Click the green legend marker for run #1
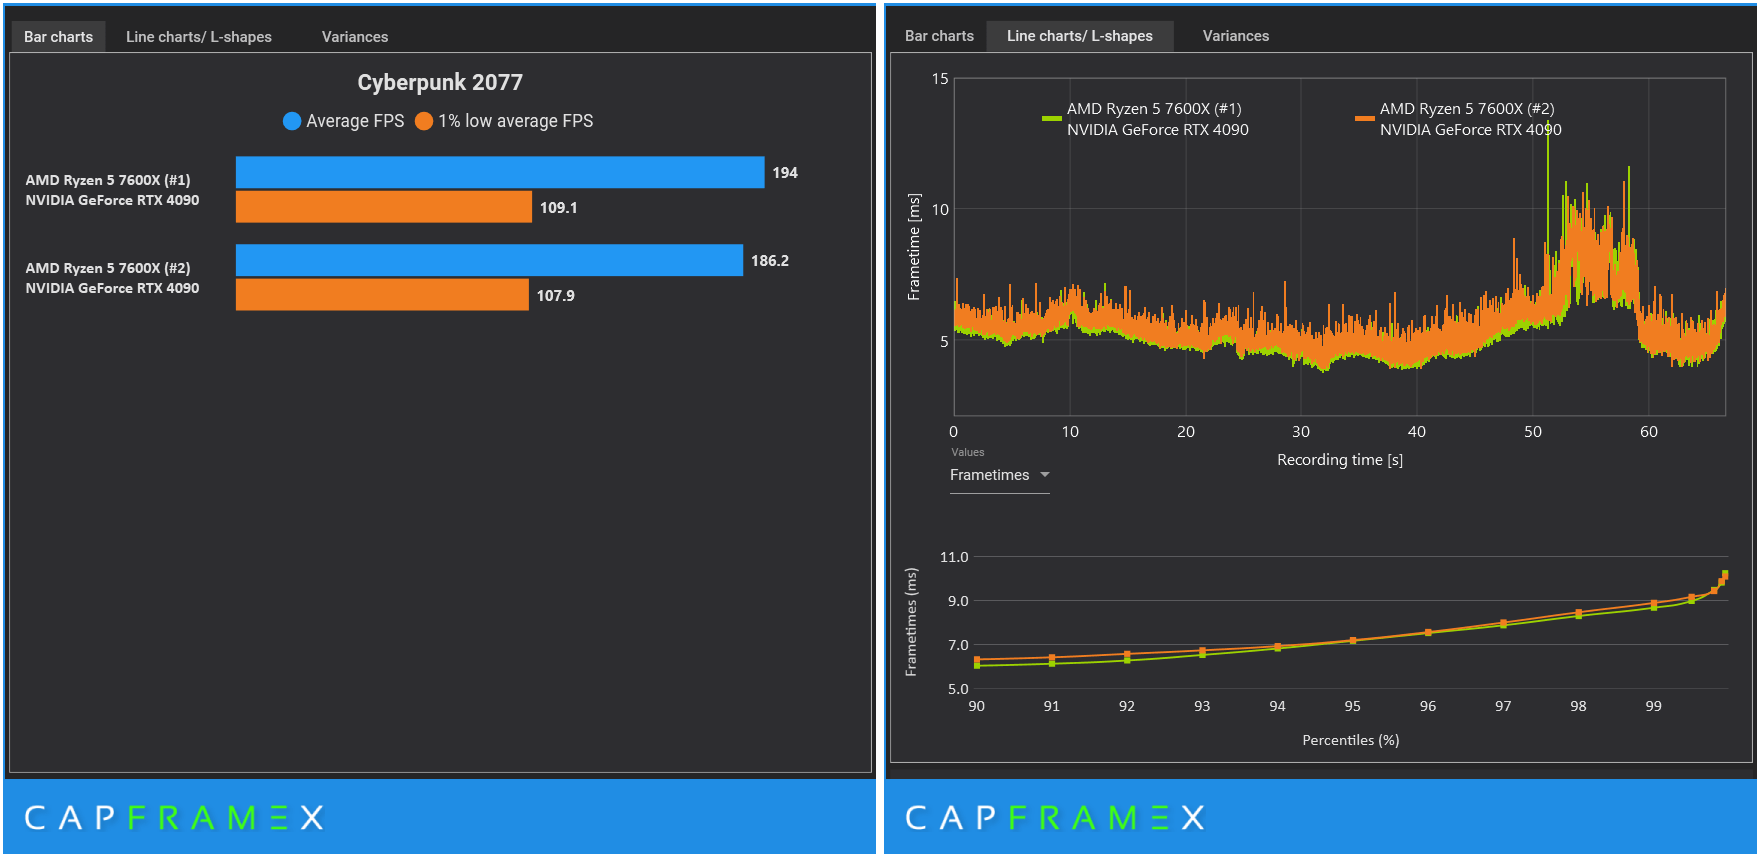 tap(1051, 119)
